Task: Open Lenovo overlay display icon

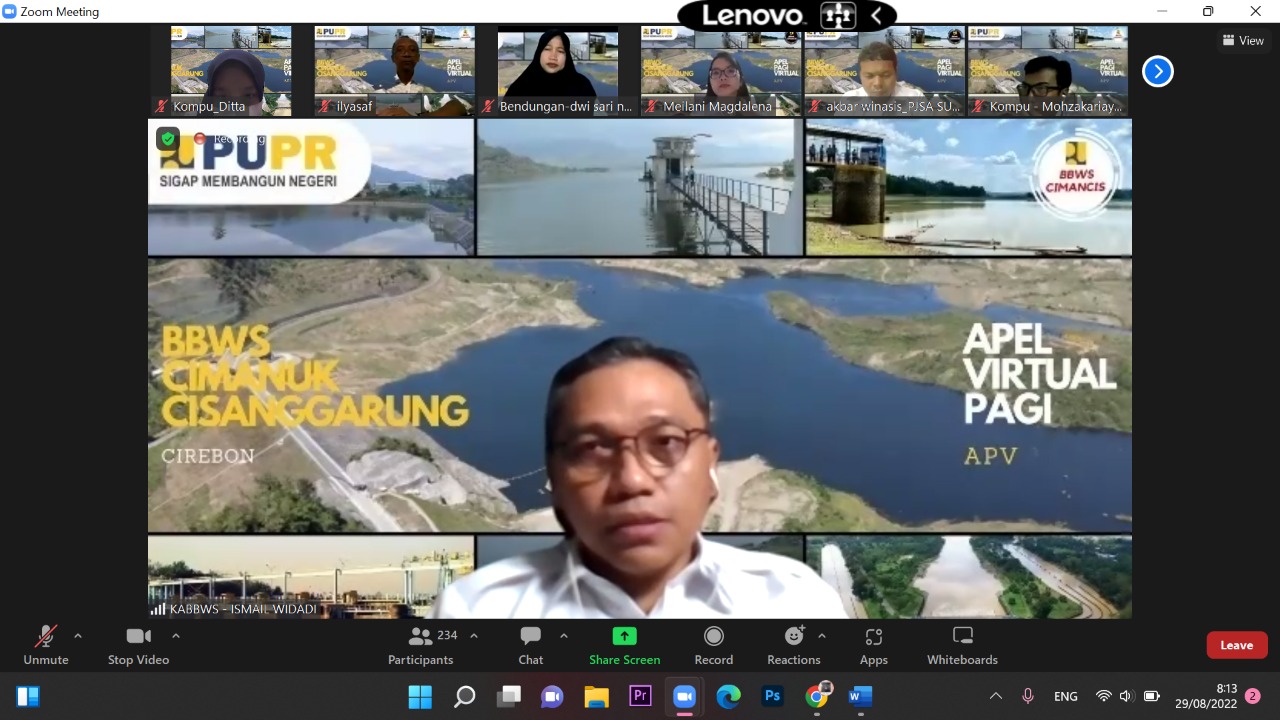Action: pyautogui.click(x=837, y=16)
